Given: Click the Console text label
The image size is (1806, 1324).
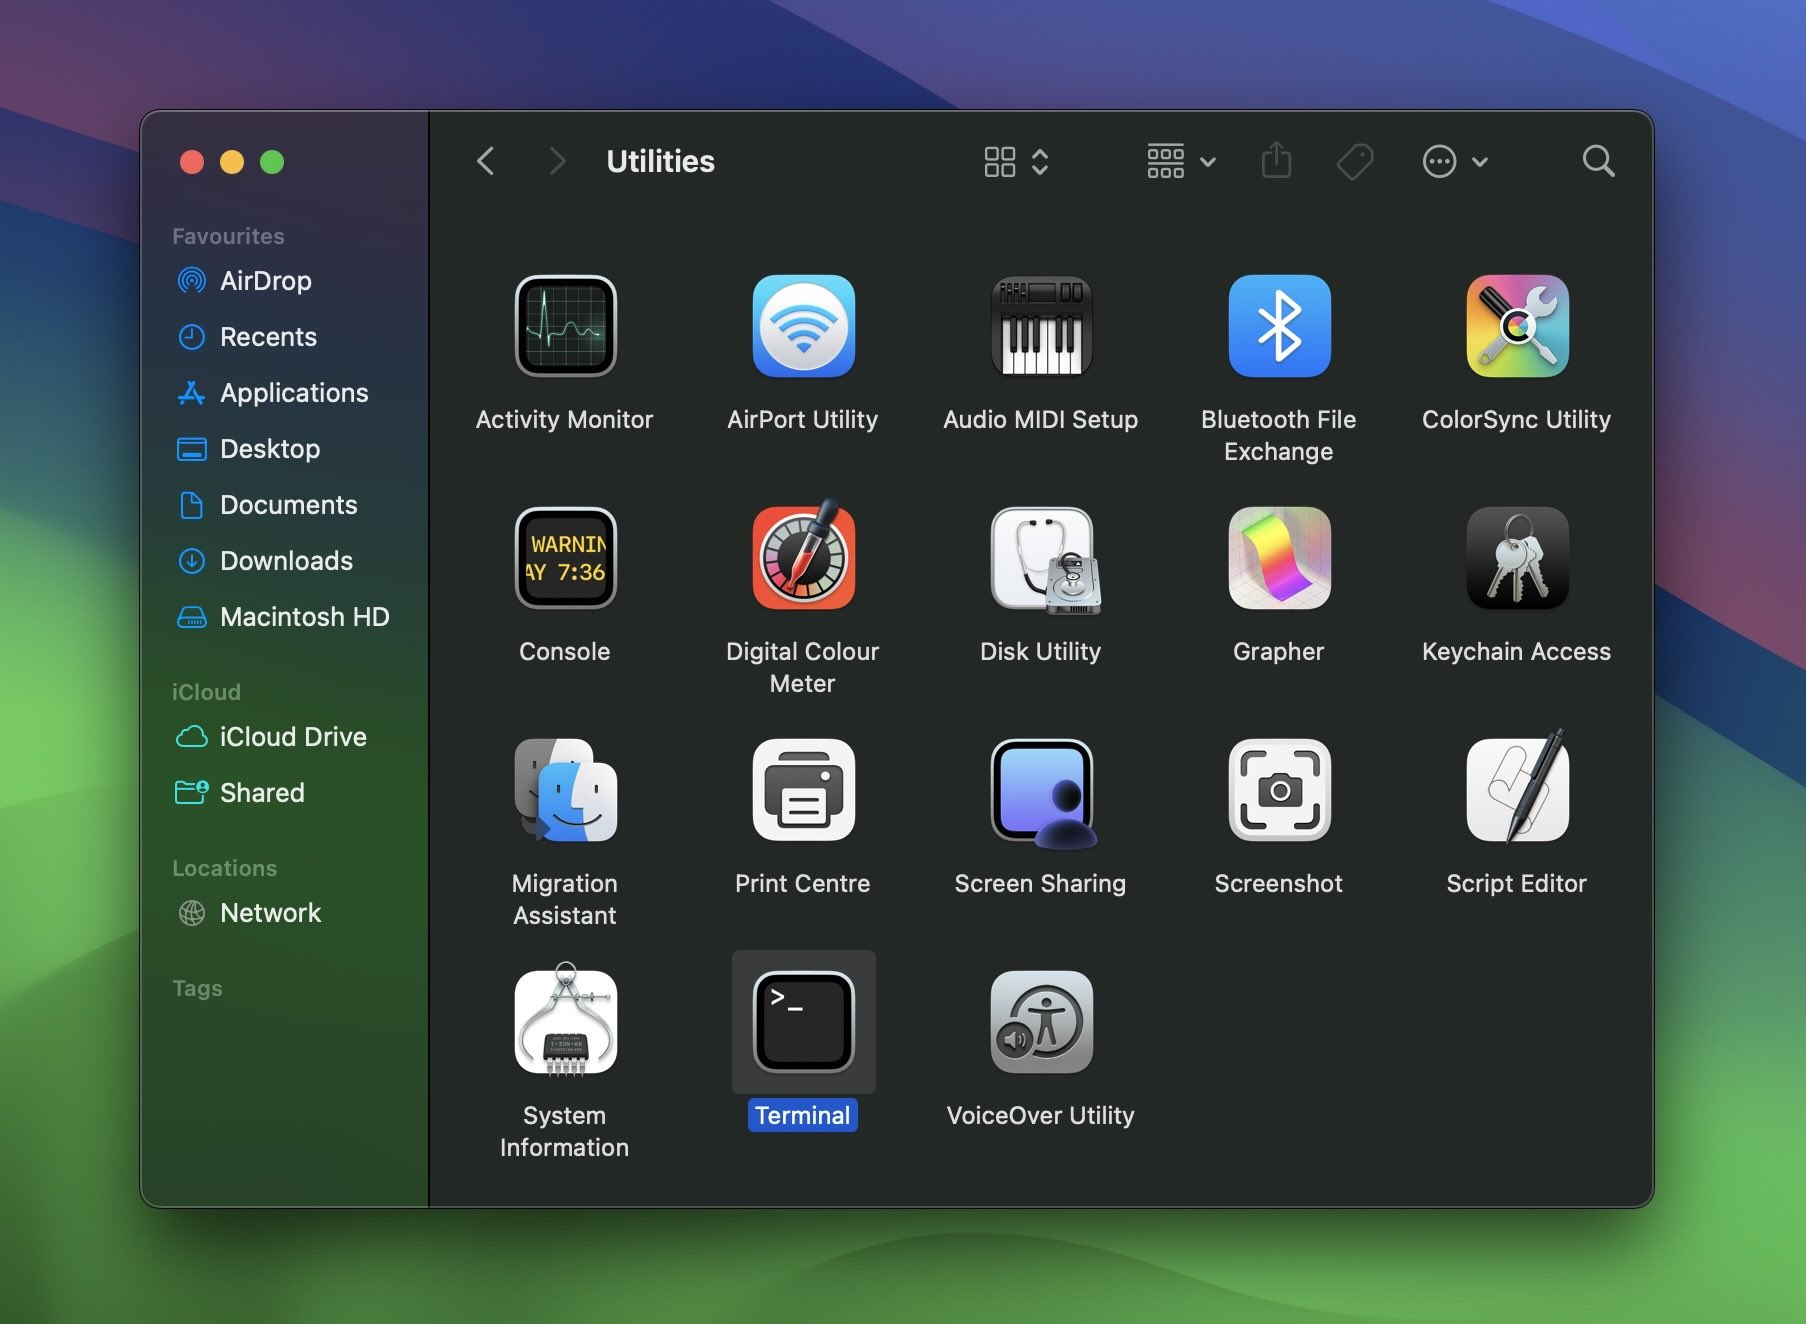Looking at the screenshot, I should [x=564, y=652].
